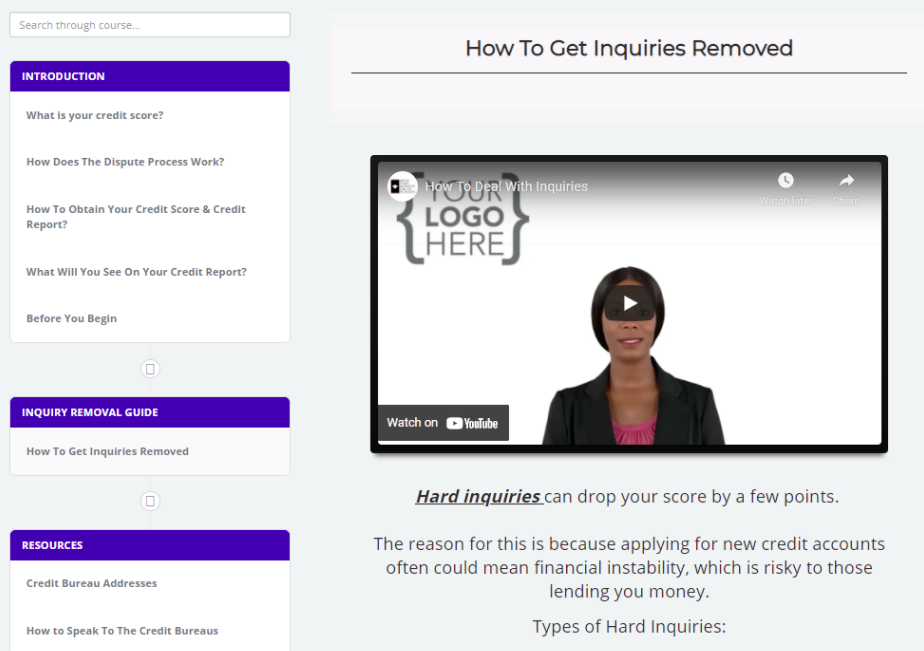Click the Share arrow icon on video
Viewport: 924px width, 651px height.
click(846, 181)
